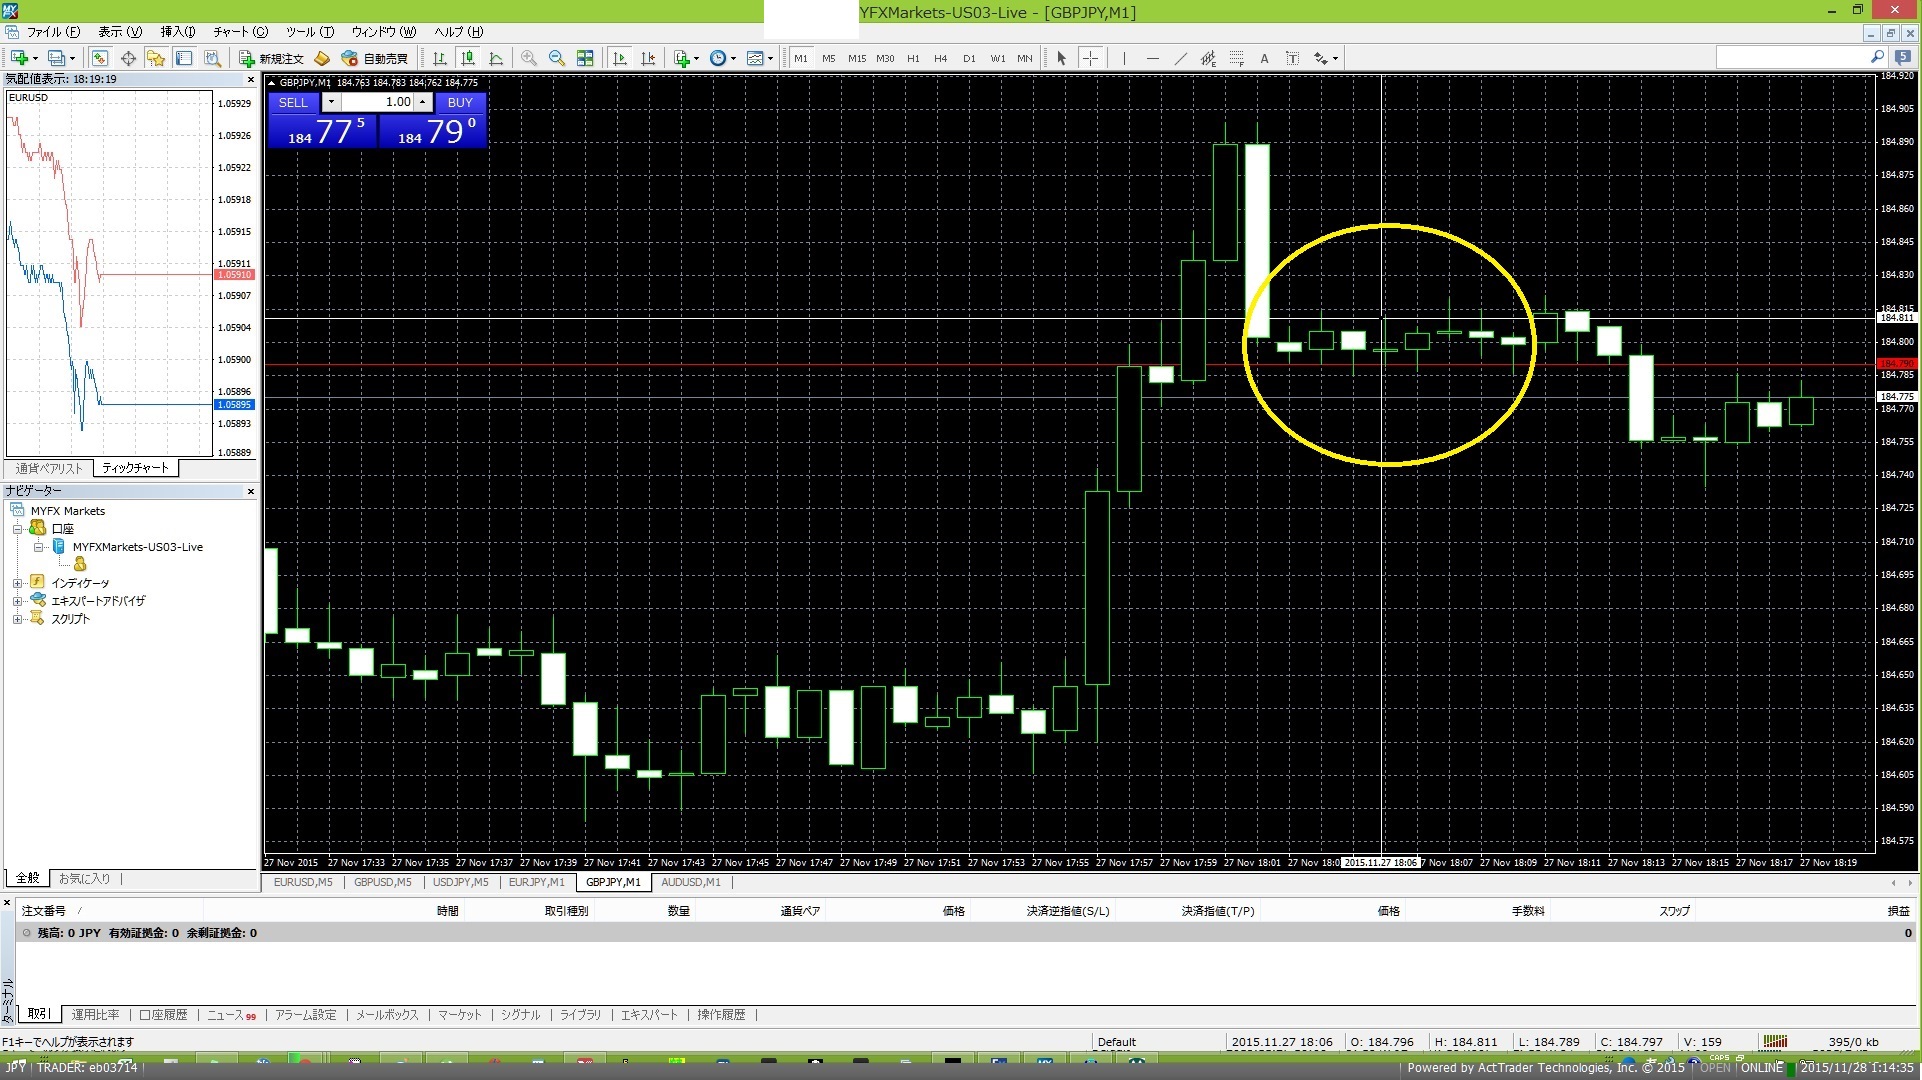Open the Strategy Tester magnifier icon
The image size is (1922, 1080).
[x=212, y=58]
